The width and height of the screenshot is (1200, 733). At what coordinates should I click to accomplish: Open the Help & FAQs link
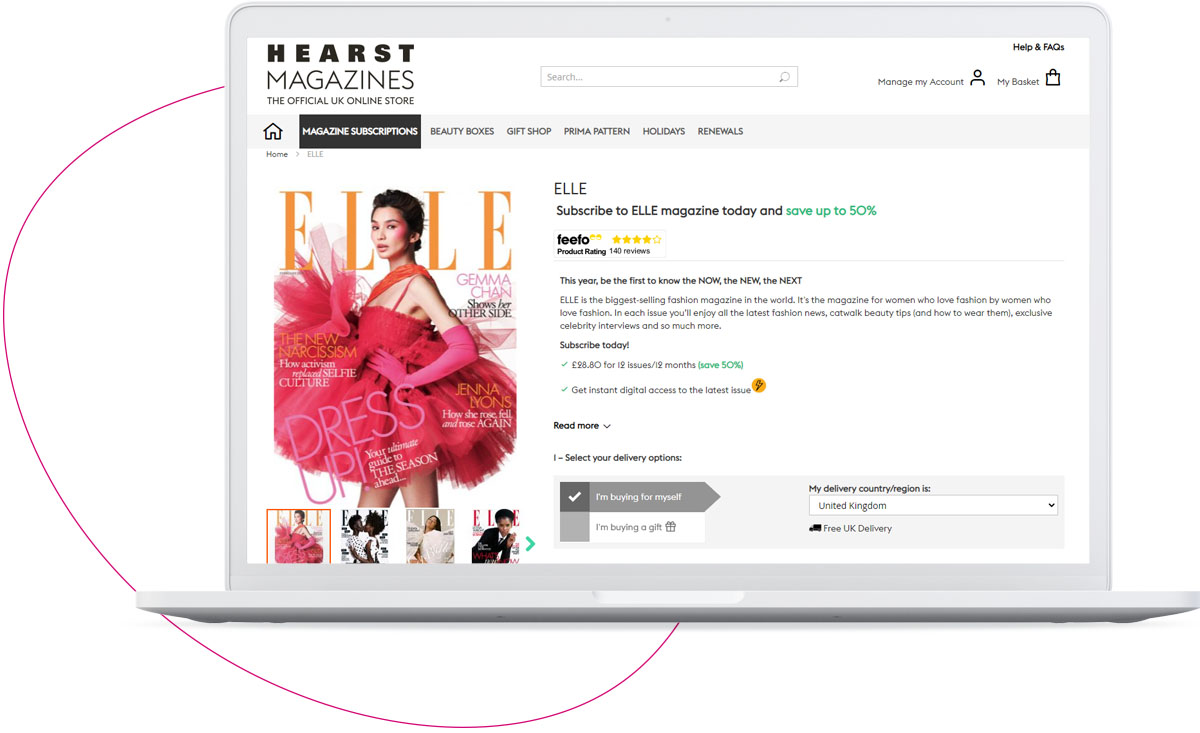pyautogui.click(x=1038, y=47)
